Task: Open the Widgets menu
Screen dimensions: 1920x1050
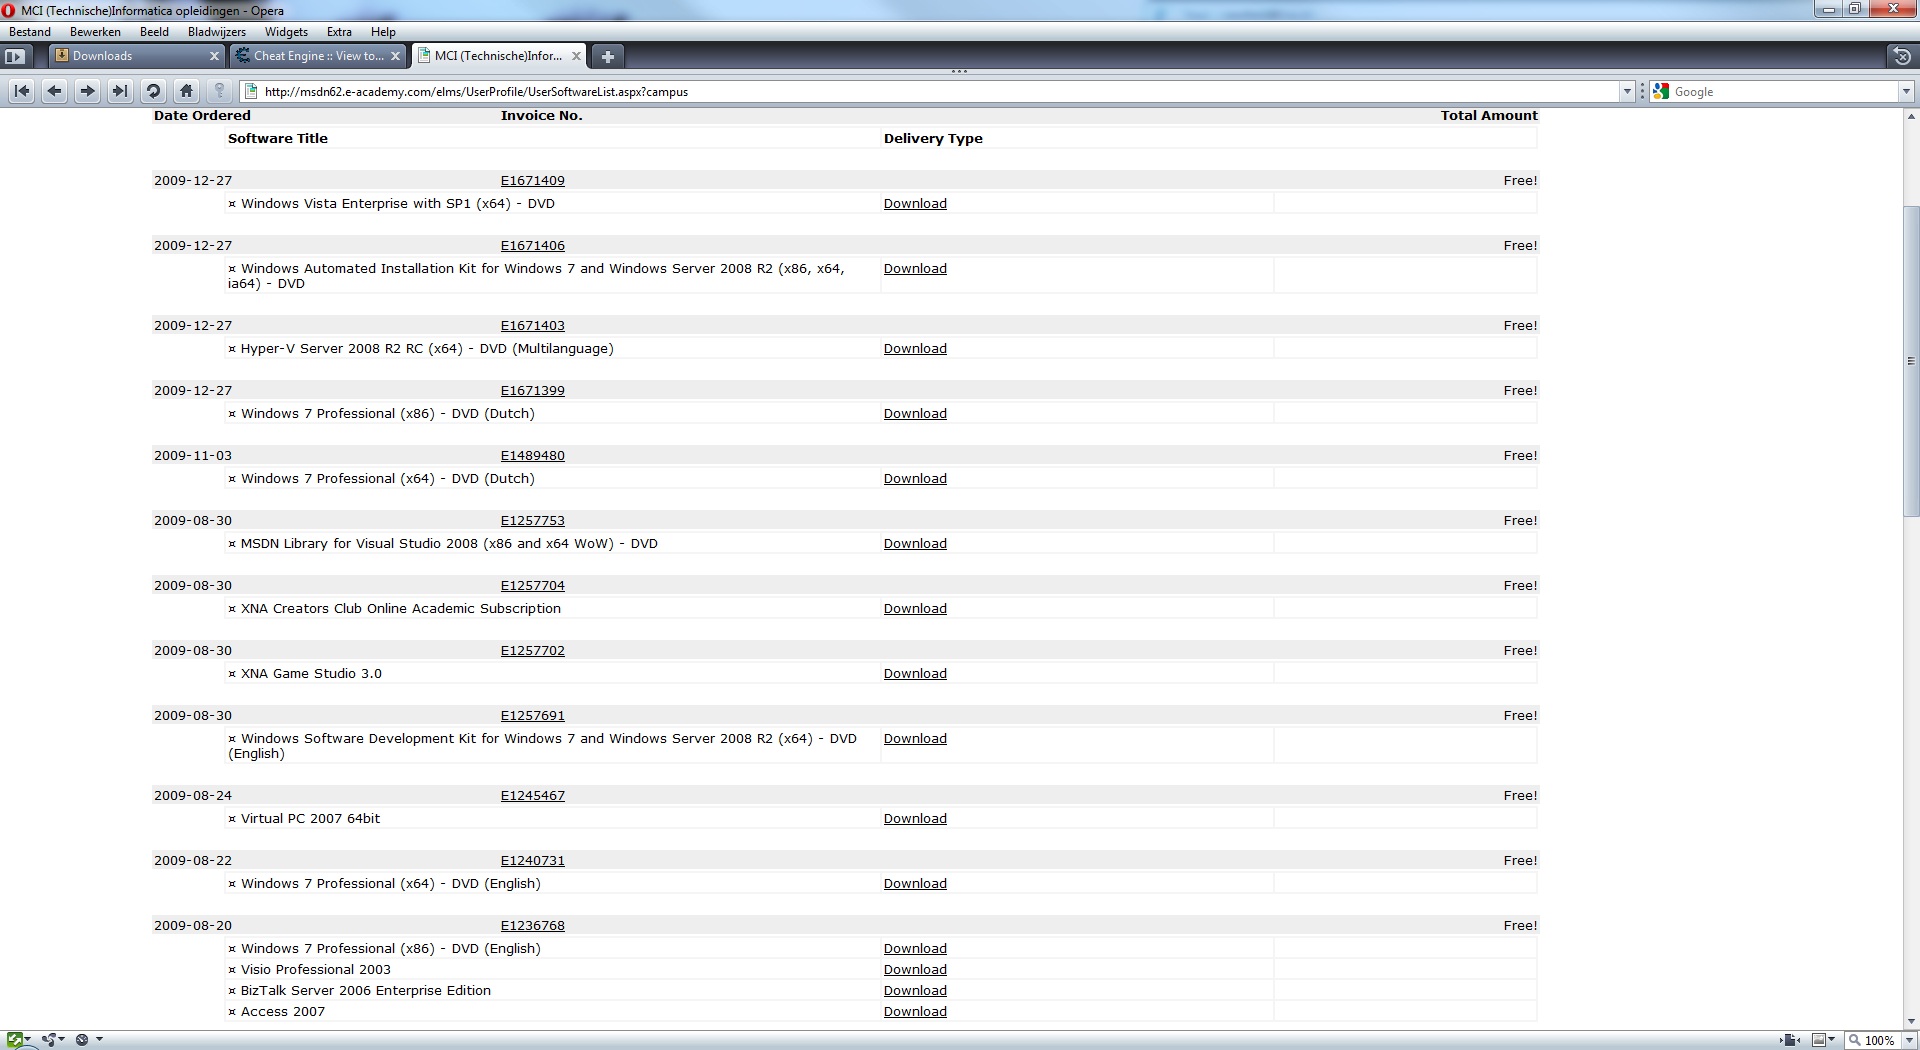Action: click(286, 32)
